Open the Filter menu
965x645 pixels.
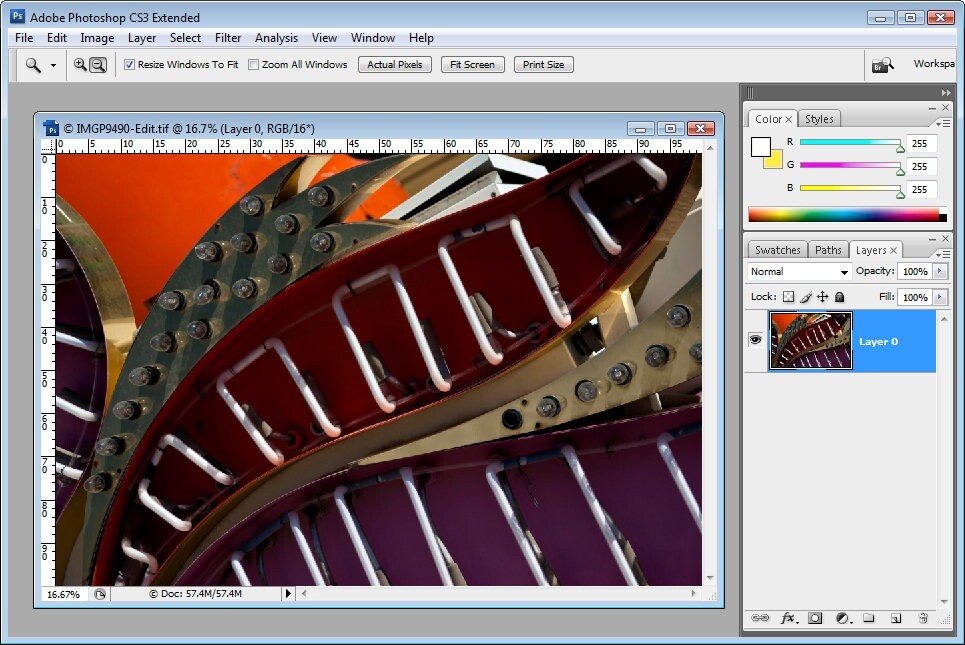coord(228,38)
